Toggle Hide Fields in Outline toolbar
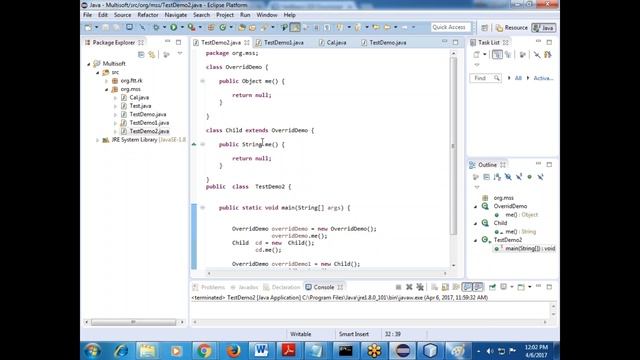Image resolution: width=640 pixels, height=360 pixels. [508, 177]
